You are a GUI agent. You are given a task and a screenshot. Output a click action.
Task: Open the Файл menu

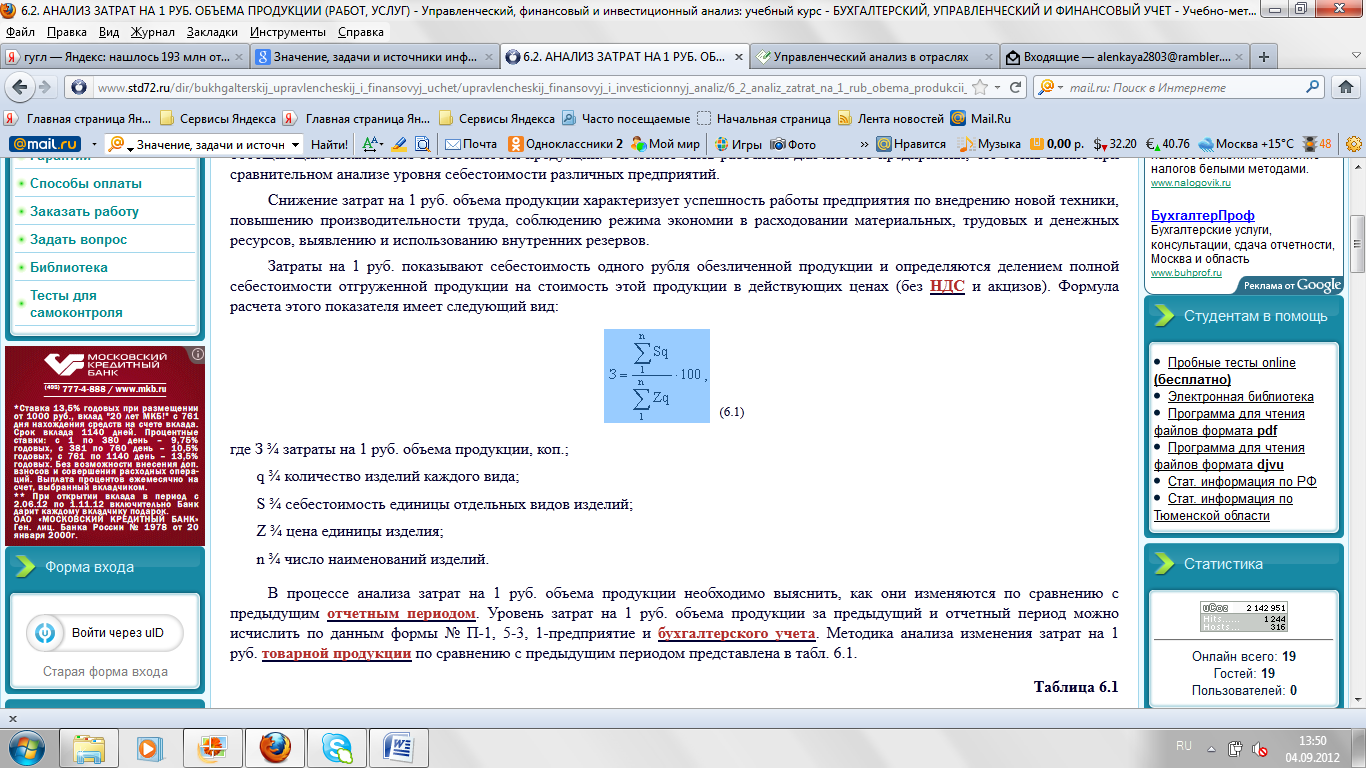[20, 32]
